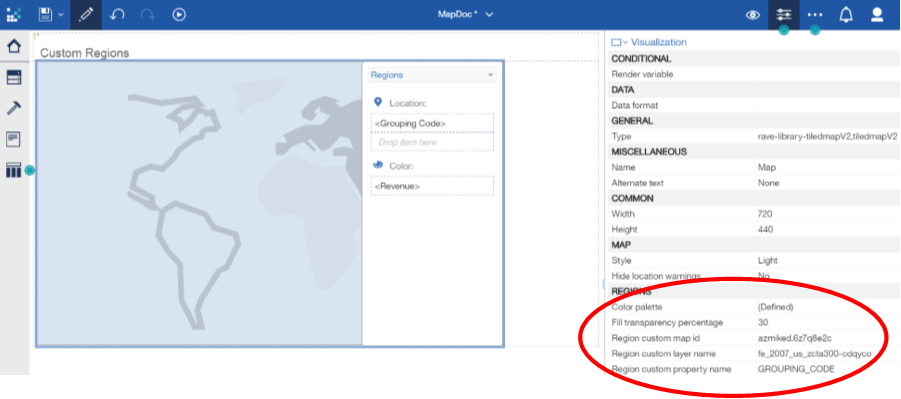This screenshot has height=399, width=901.
Task: Click the Drop item here slot
Action: pyautogui.click(x=432, y=142)
